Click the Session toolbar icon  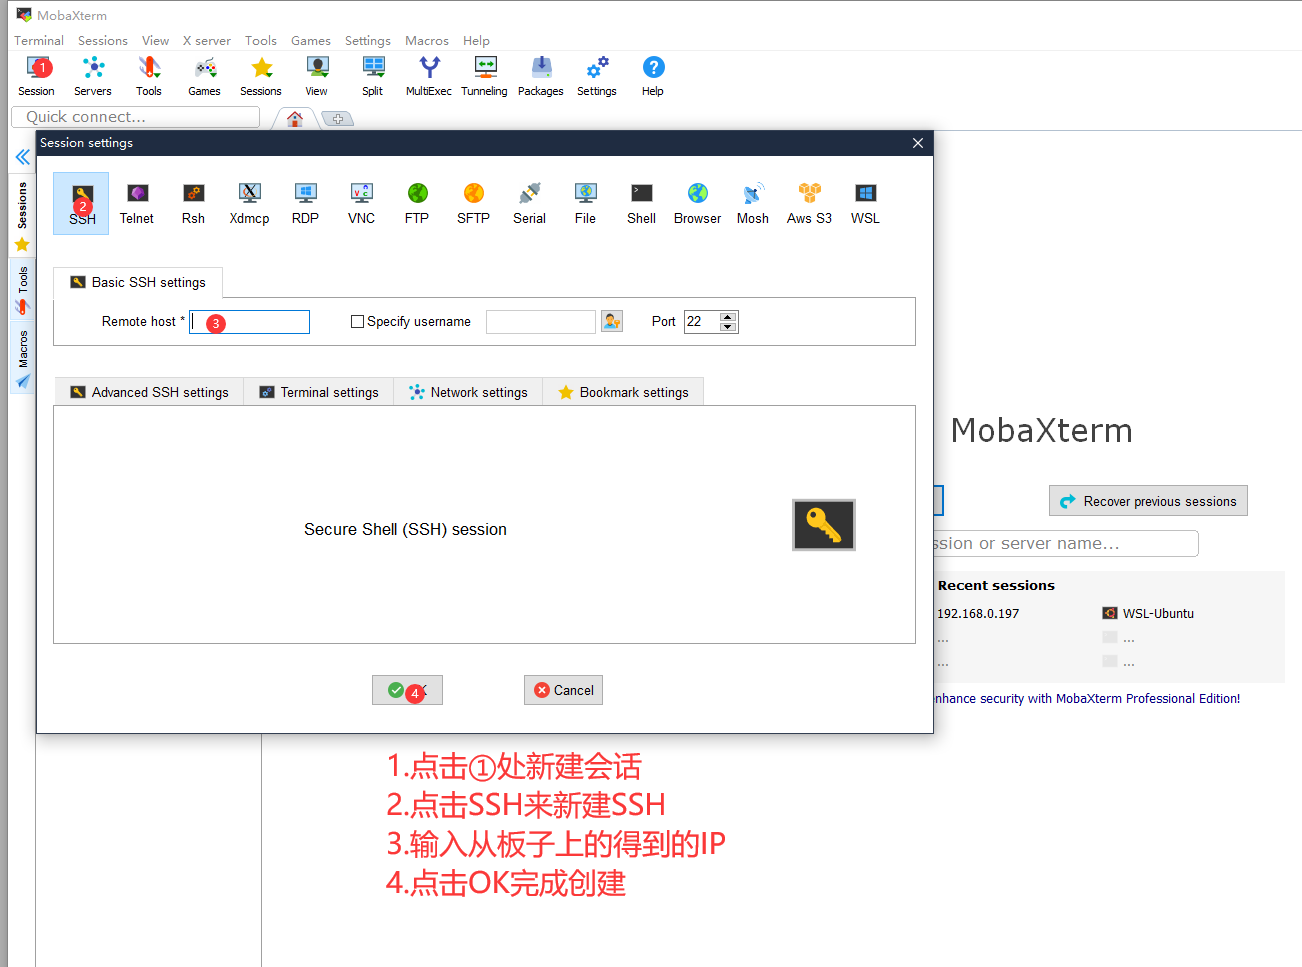[x=37, y=76]
